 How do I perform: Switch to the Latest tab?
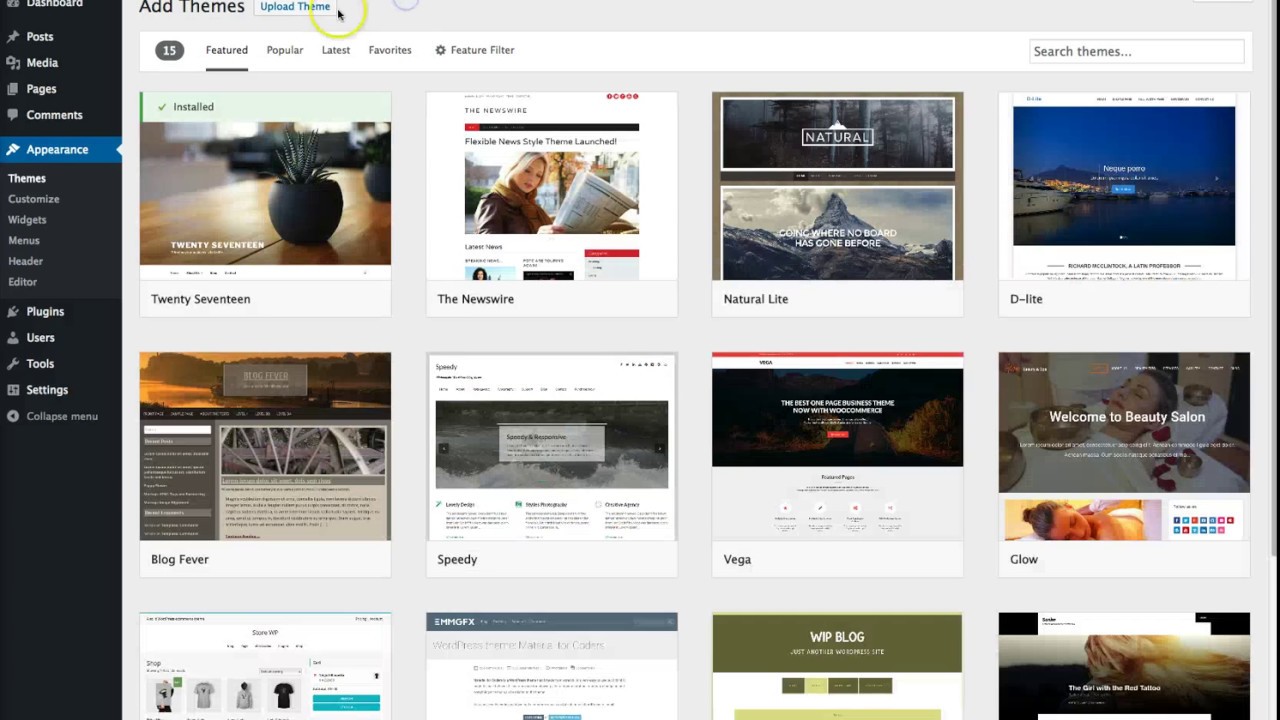pos(336,50)
